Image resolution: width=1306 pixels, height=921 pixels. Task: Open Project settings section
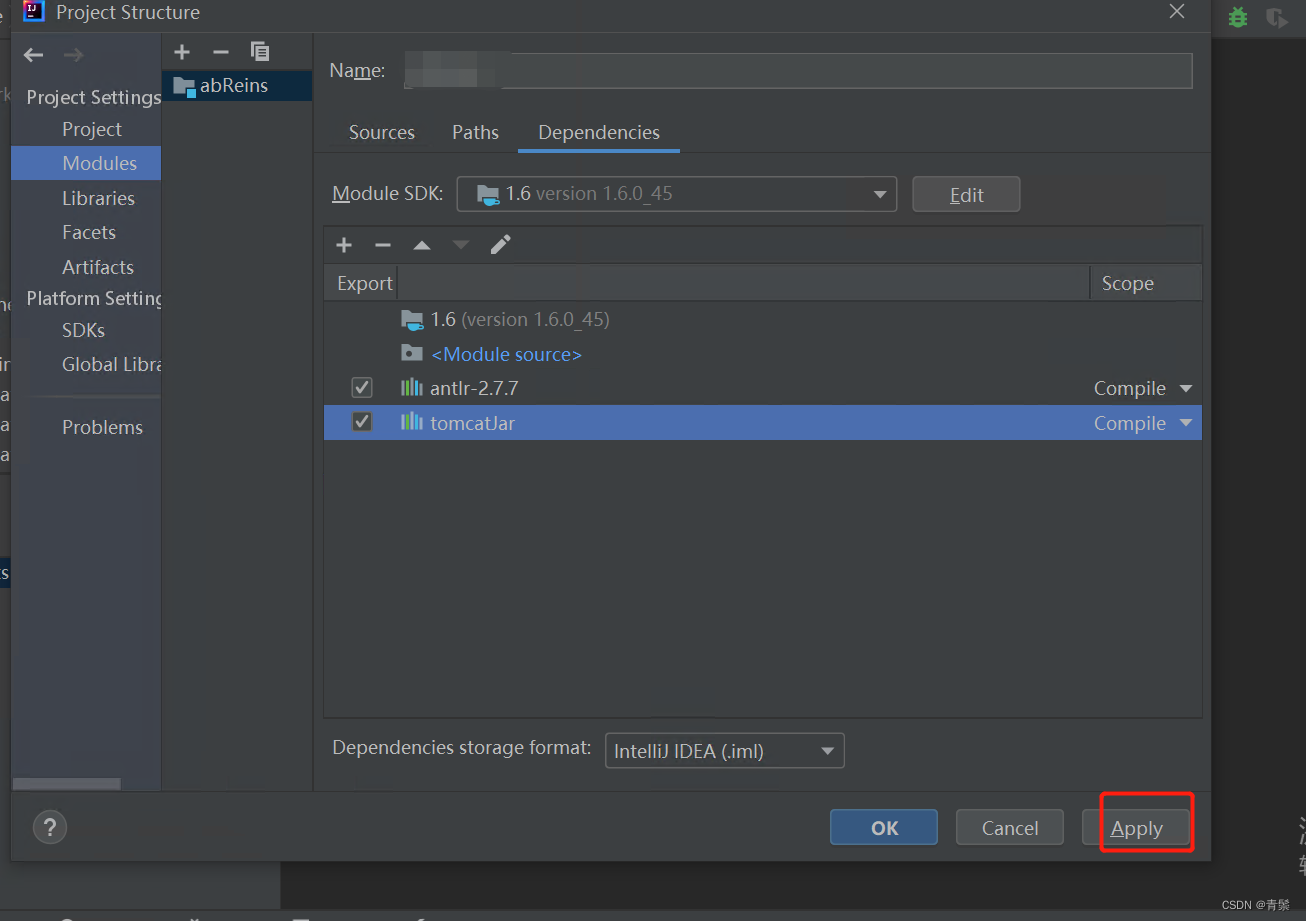[92, 129]
